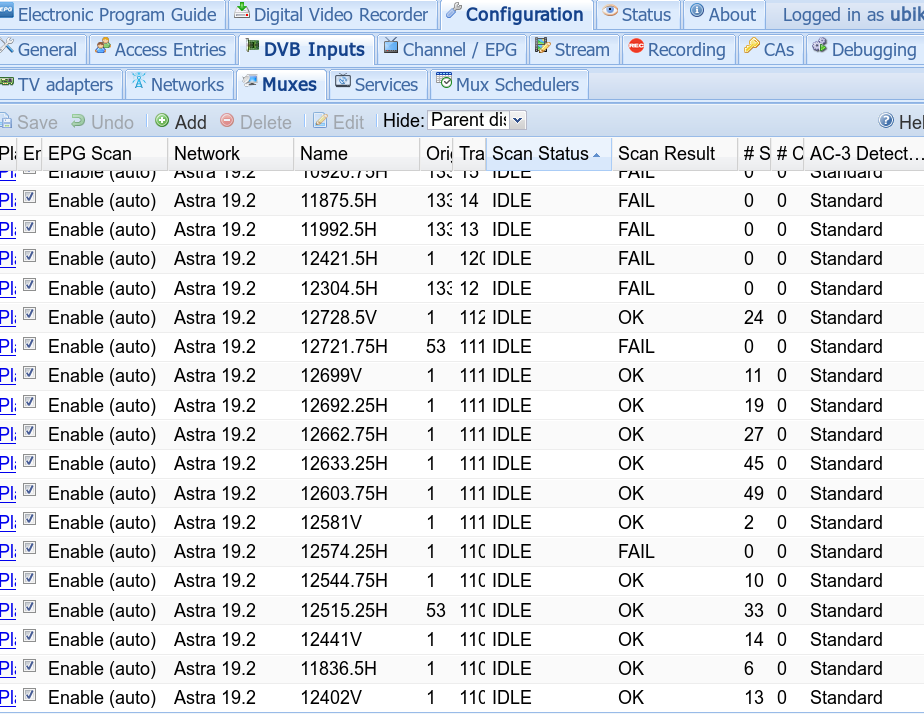Screen dimensions: 924x714
Task: Toggle Enabled checkbox for mux 12633.25H
Action: [29, 461]
